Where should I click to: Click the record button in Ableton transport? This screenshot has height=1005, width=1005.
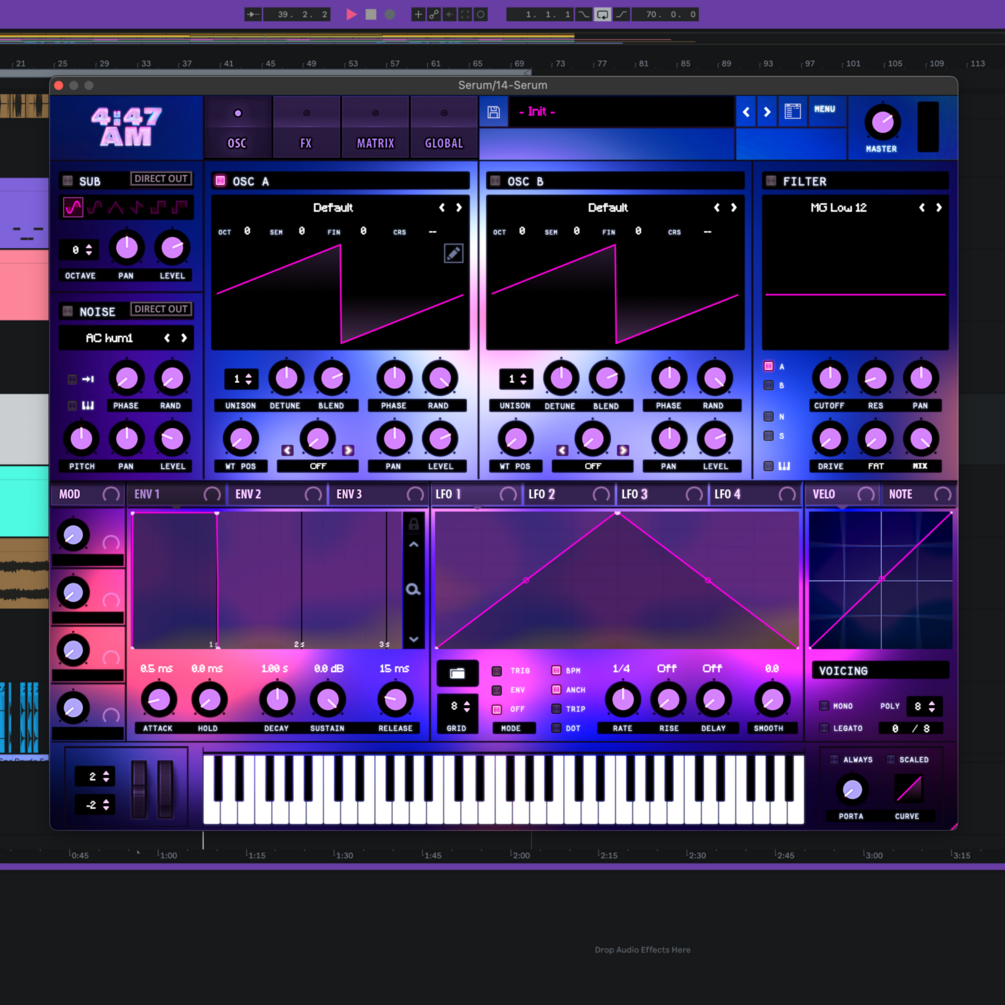(390, 14)
